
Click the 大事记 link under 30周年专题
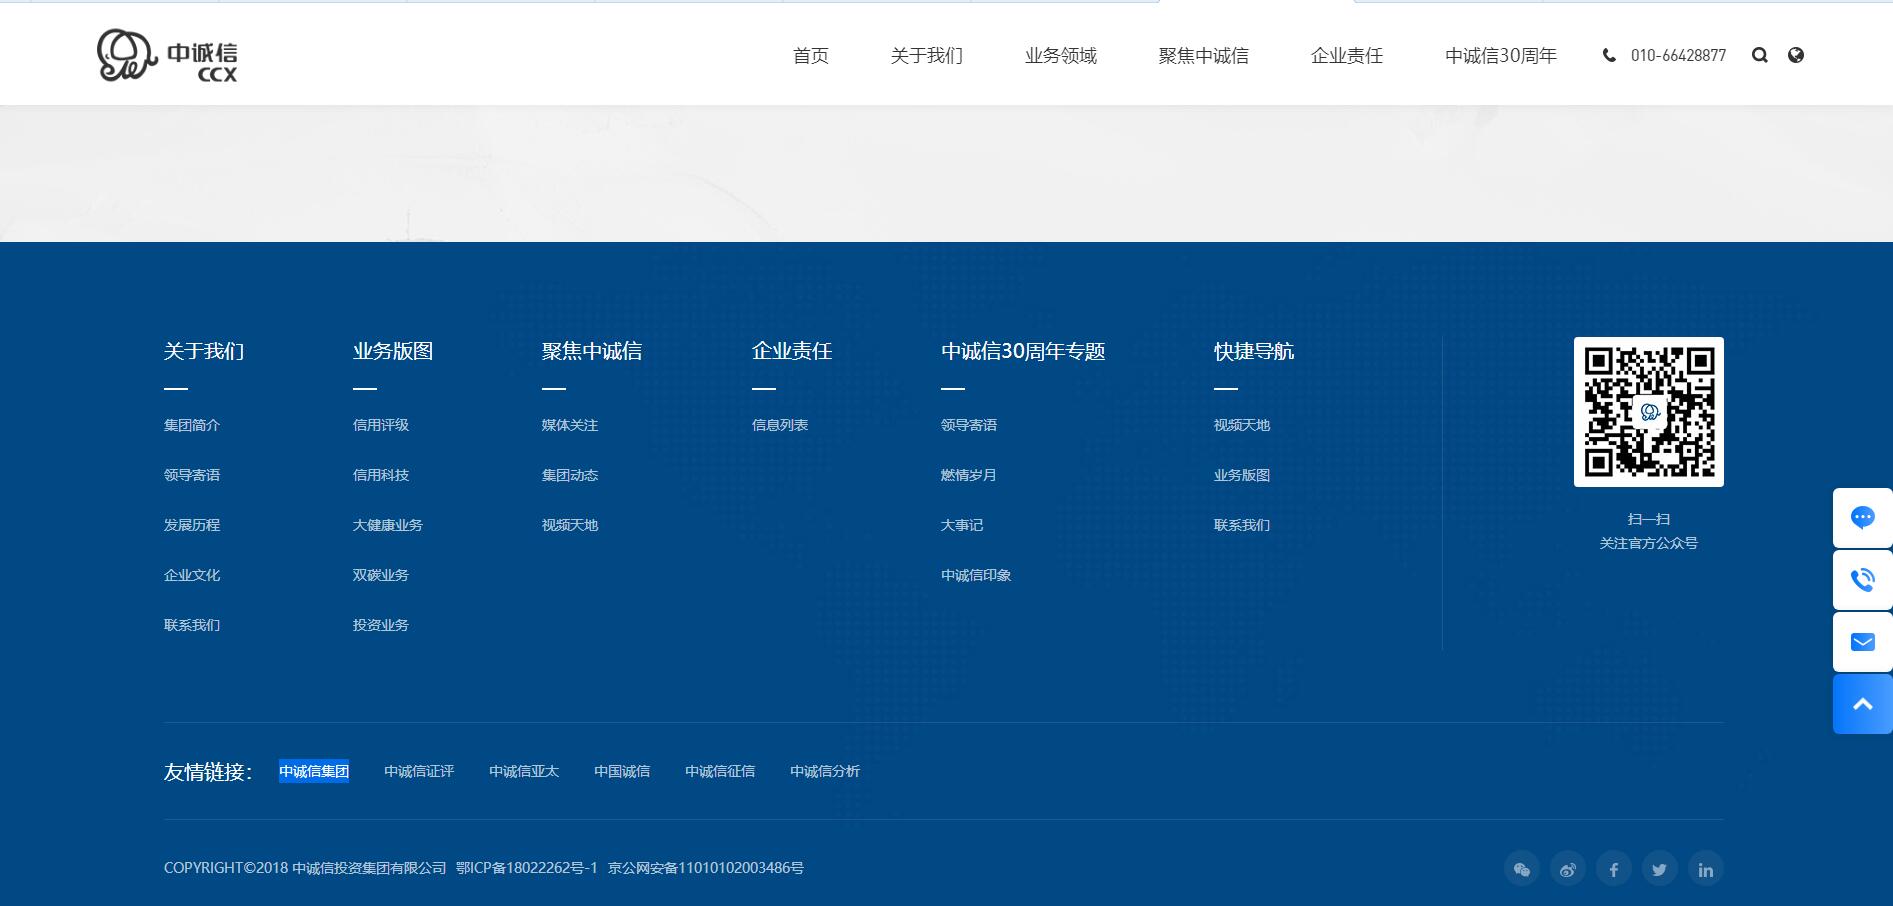pyautogui.click(x=962, y=525)
